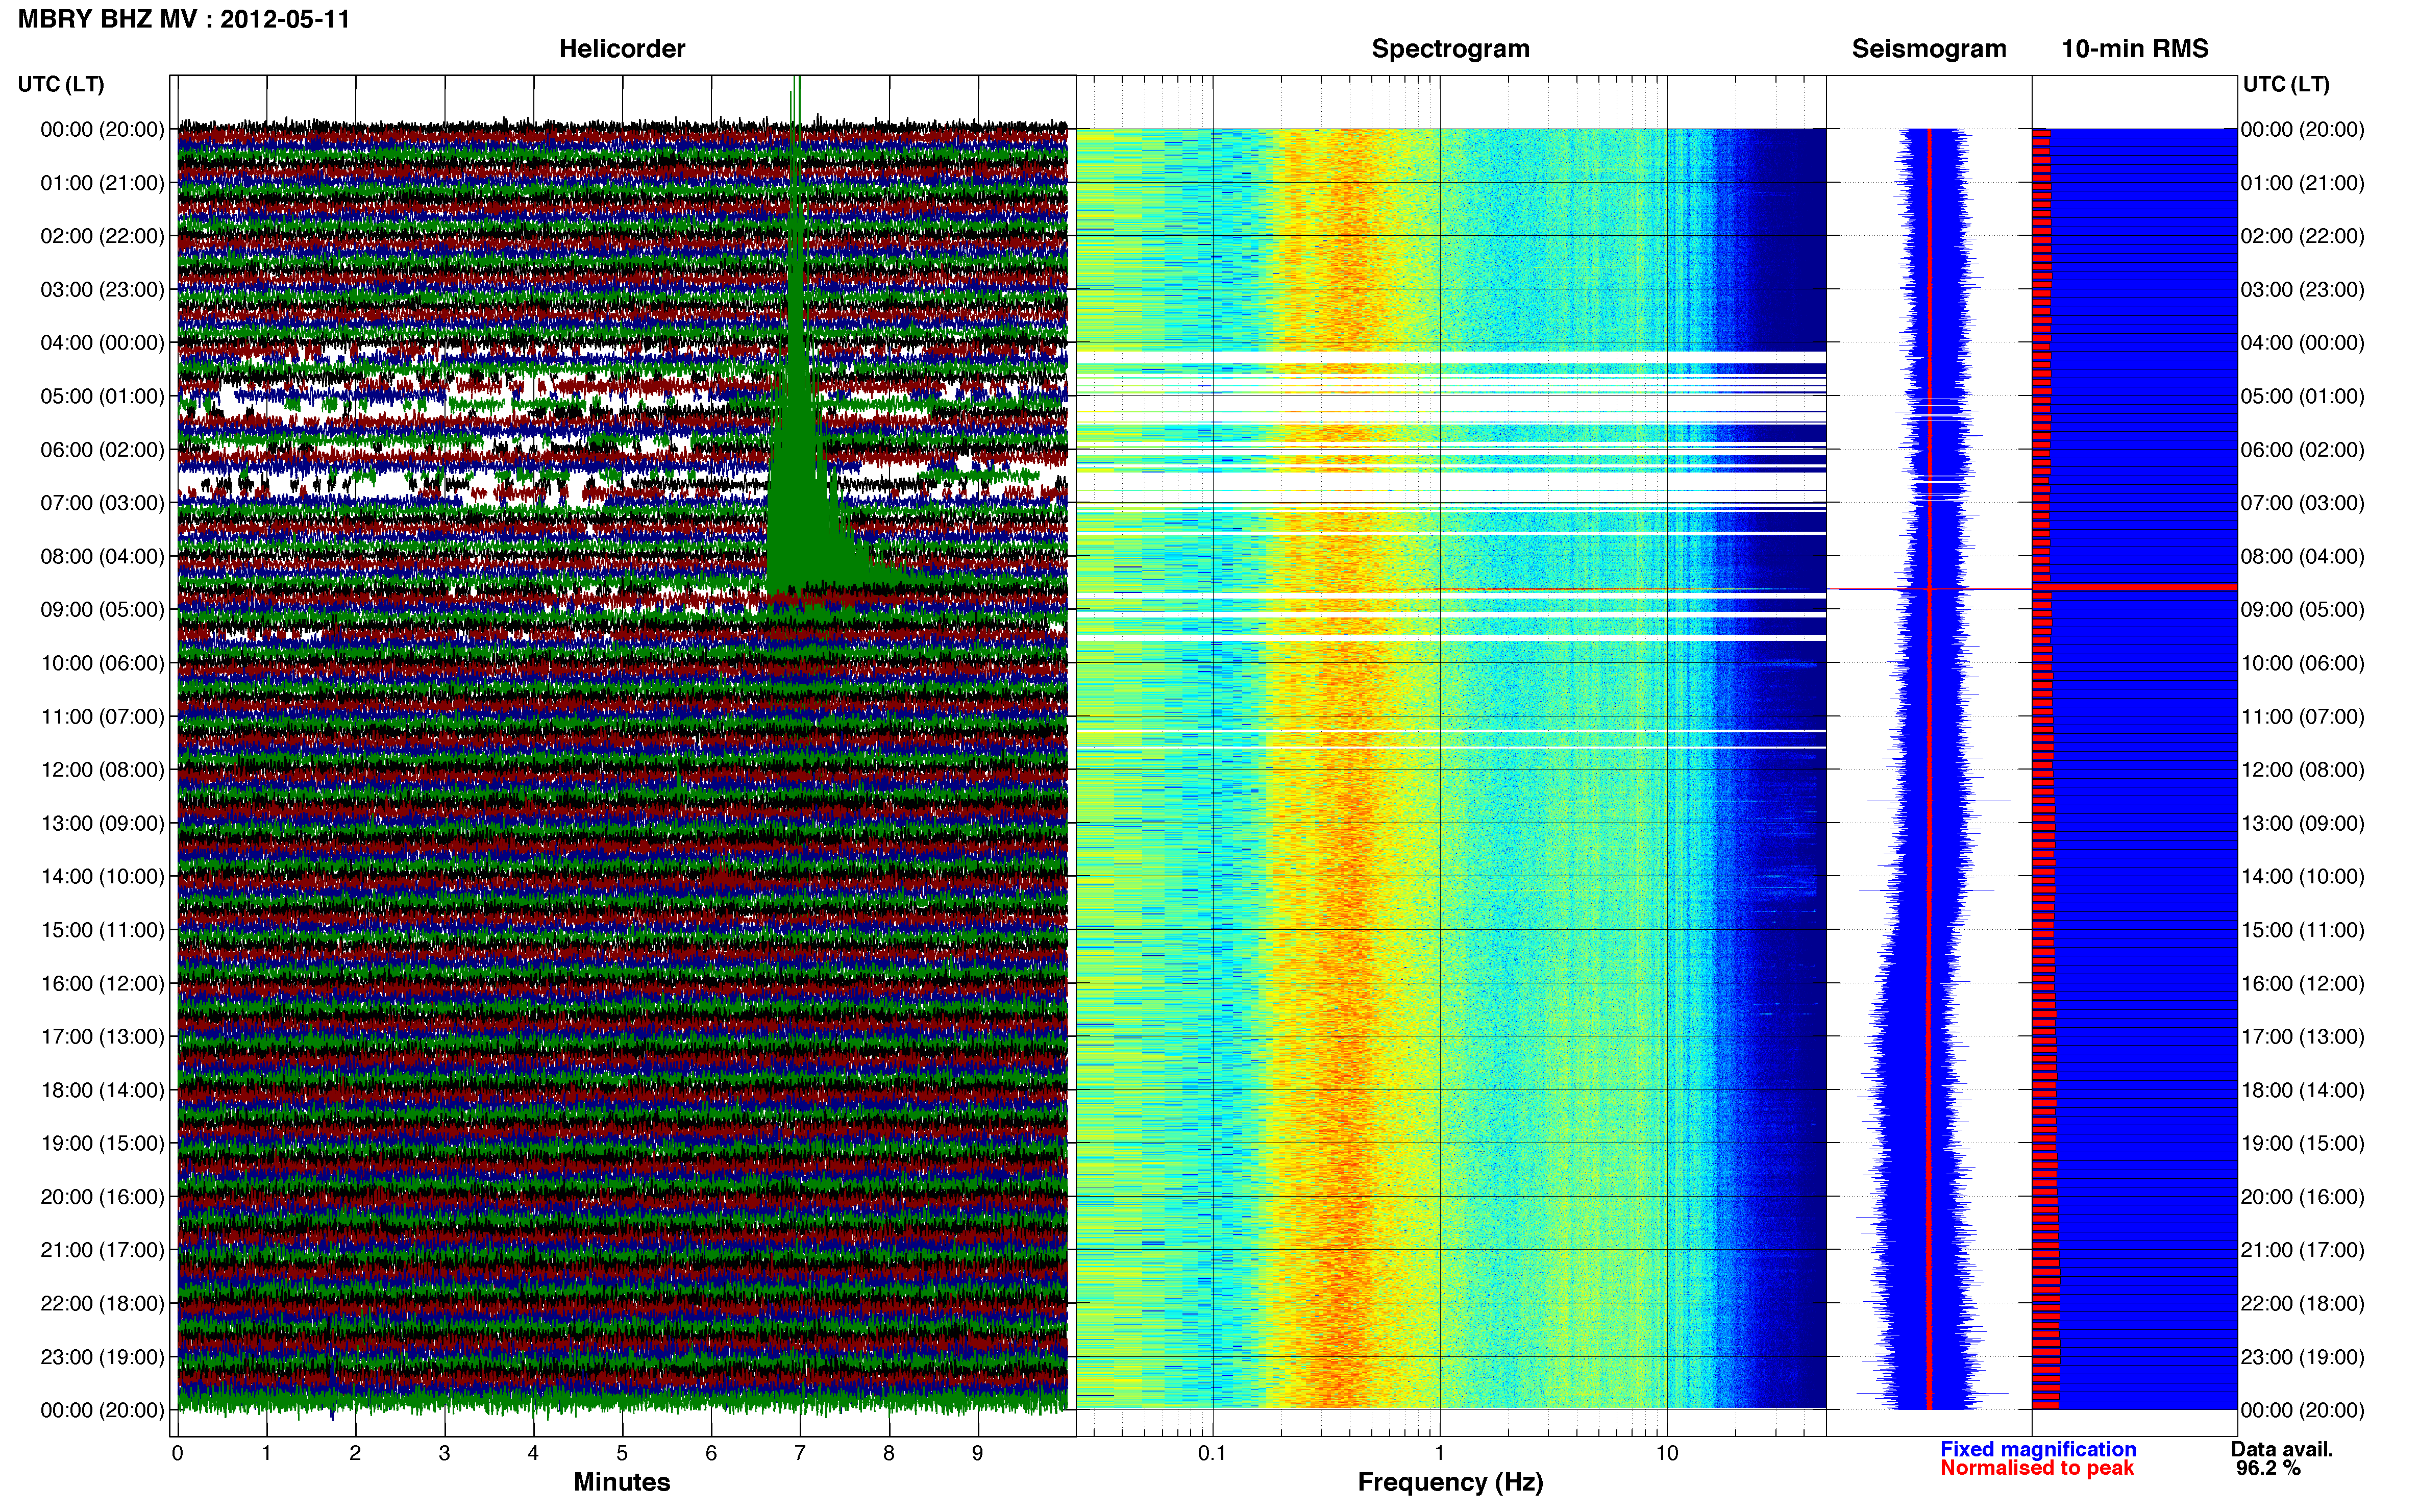Click the Normalised to peak legend text
Screen dimensions: 2419x1512
(2037, 1468)
